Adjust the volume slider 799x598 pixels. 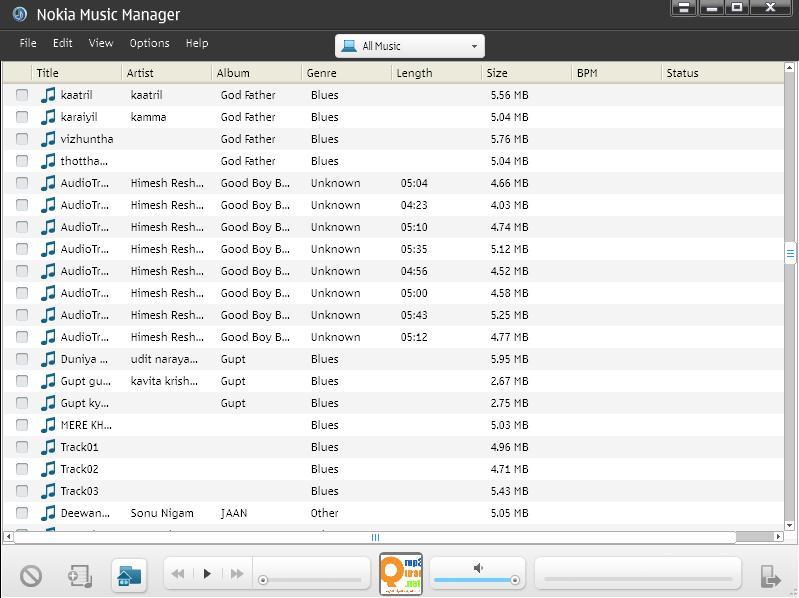click(476, 580)
